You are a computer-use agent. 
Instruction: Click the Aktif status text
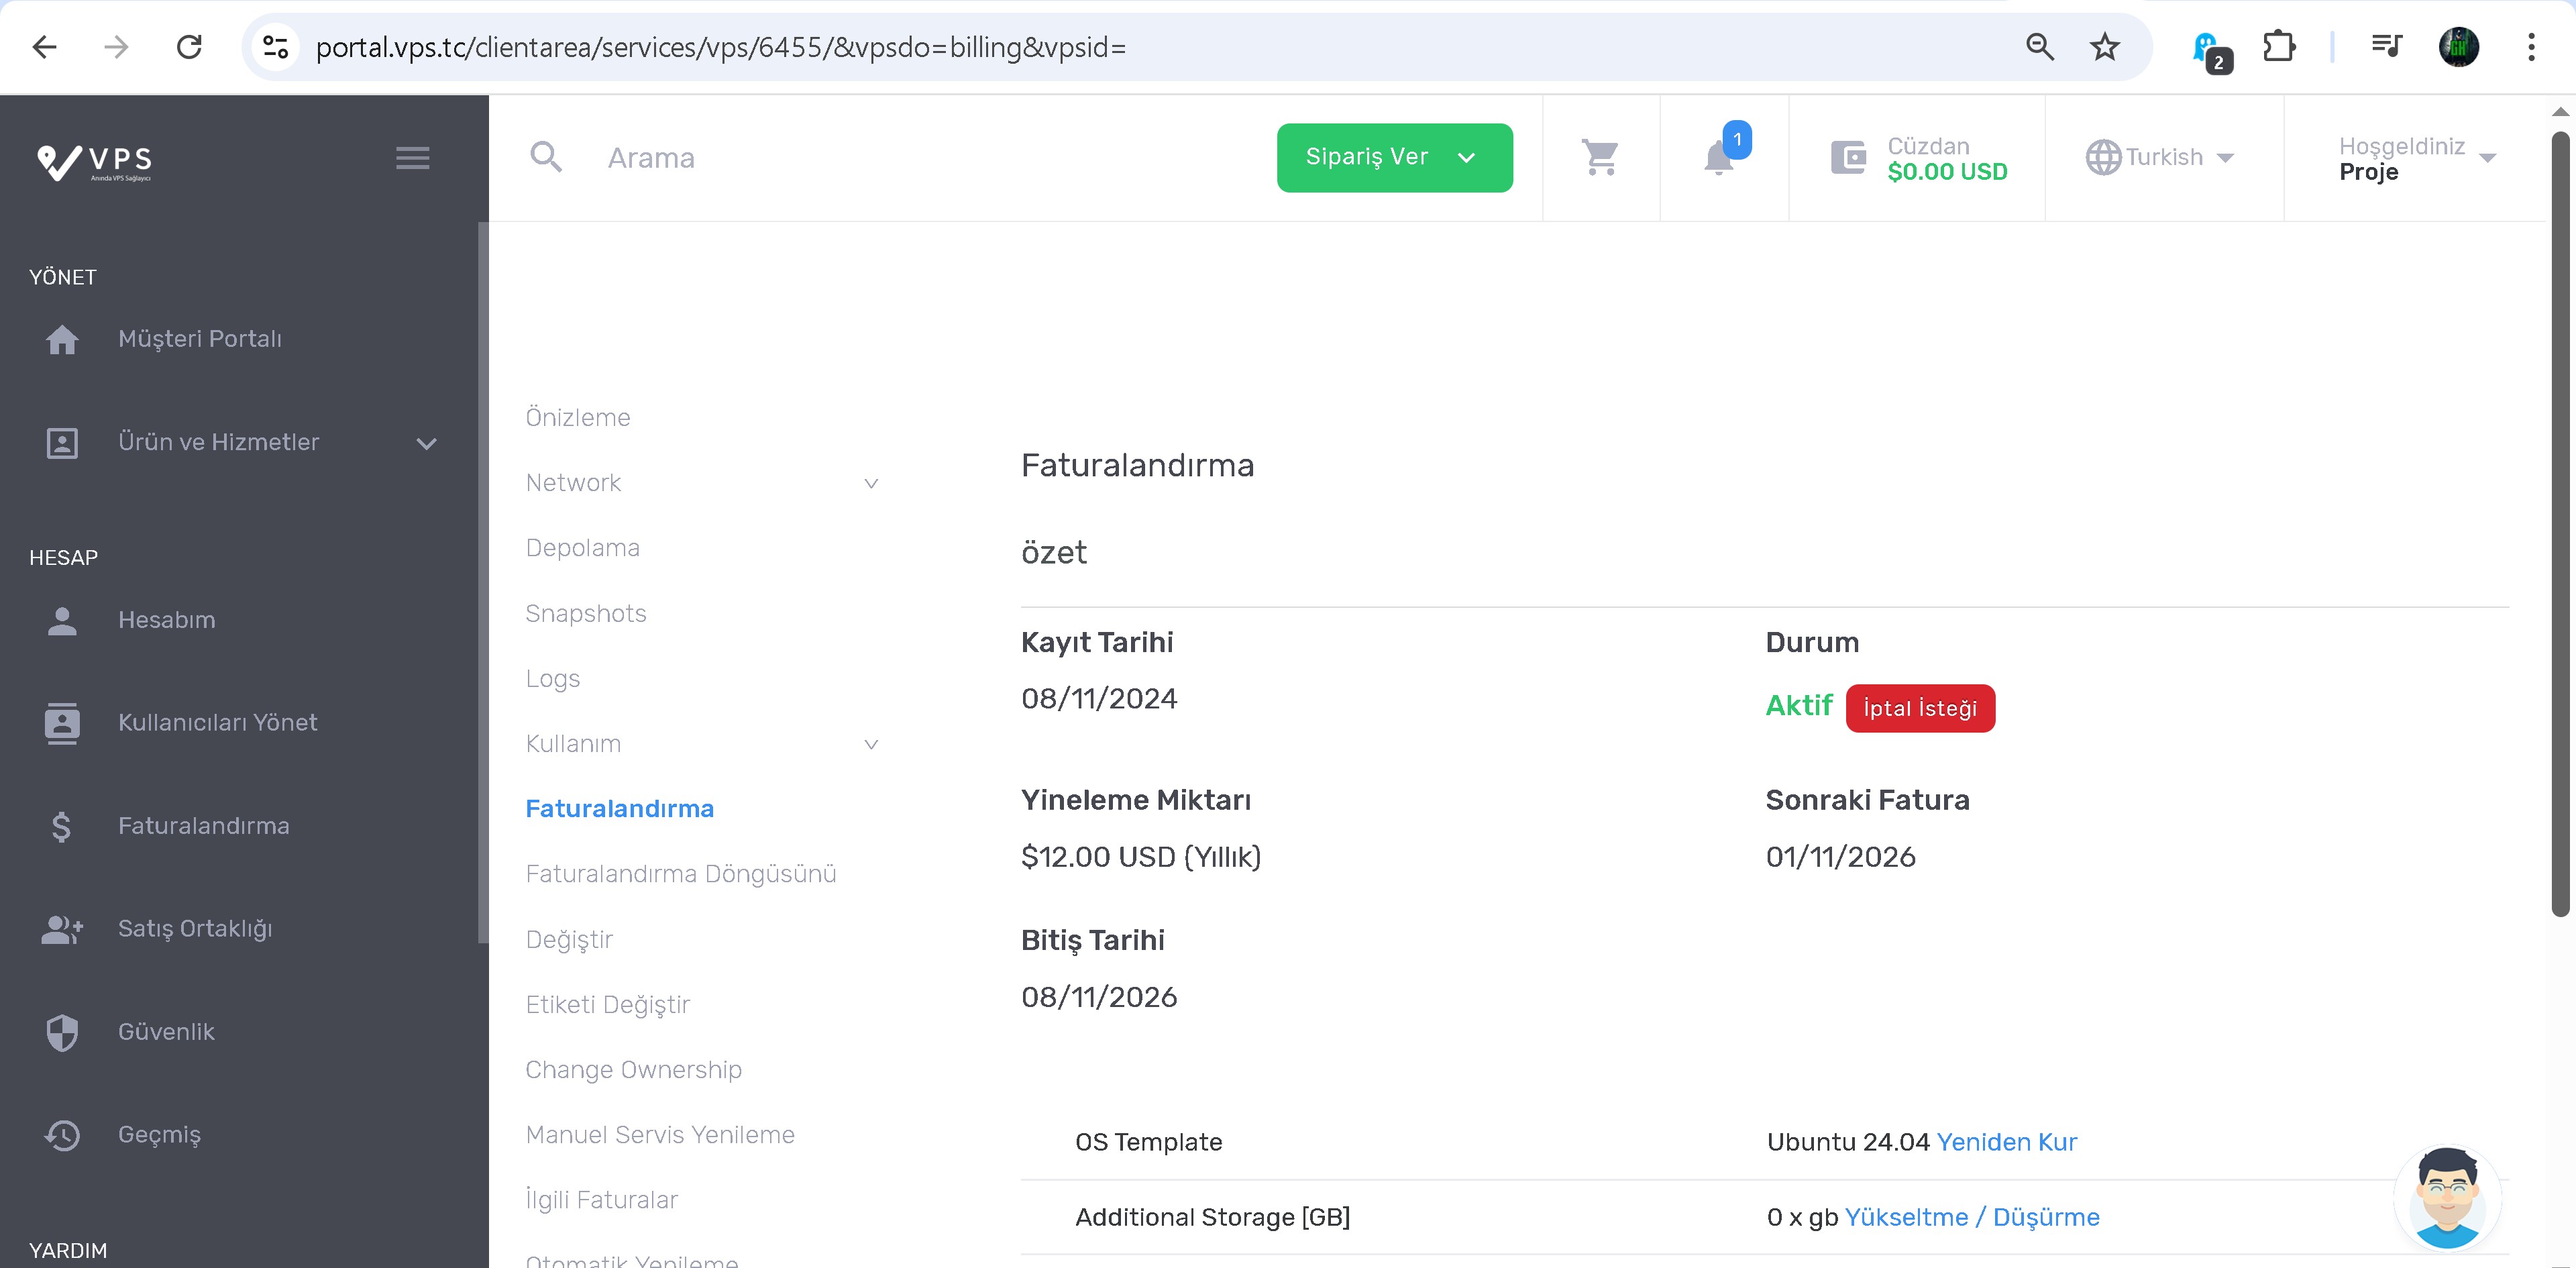pyautogui.click(x=1798, y=706)
